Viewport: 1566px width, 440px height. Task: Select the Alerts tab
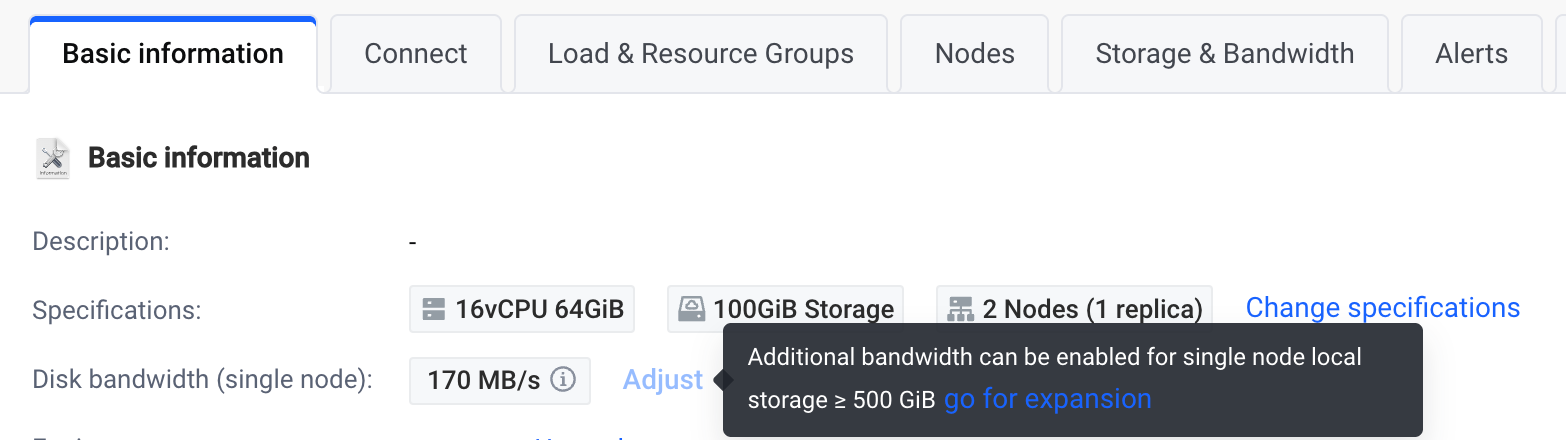click(1472, 53)
